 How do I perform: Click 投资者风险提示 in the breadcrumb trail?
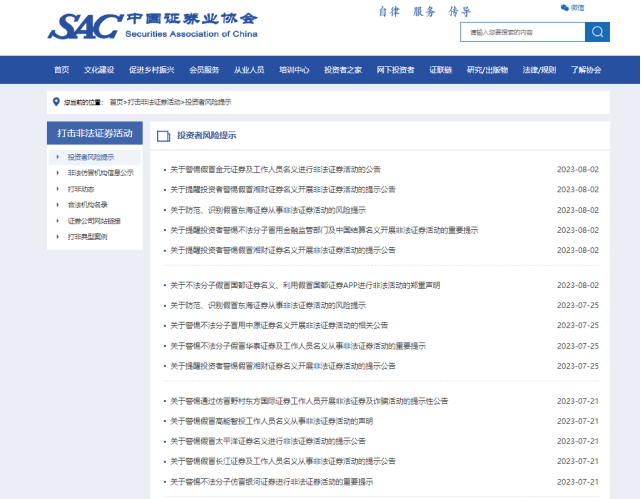pyautogui.click(x=208, y=102)
